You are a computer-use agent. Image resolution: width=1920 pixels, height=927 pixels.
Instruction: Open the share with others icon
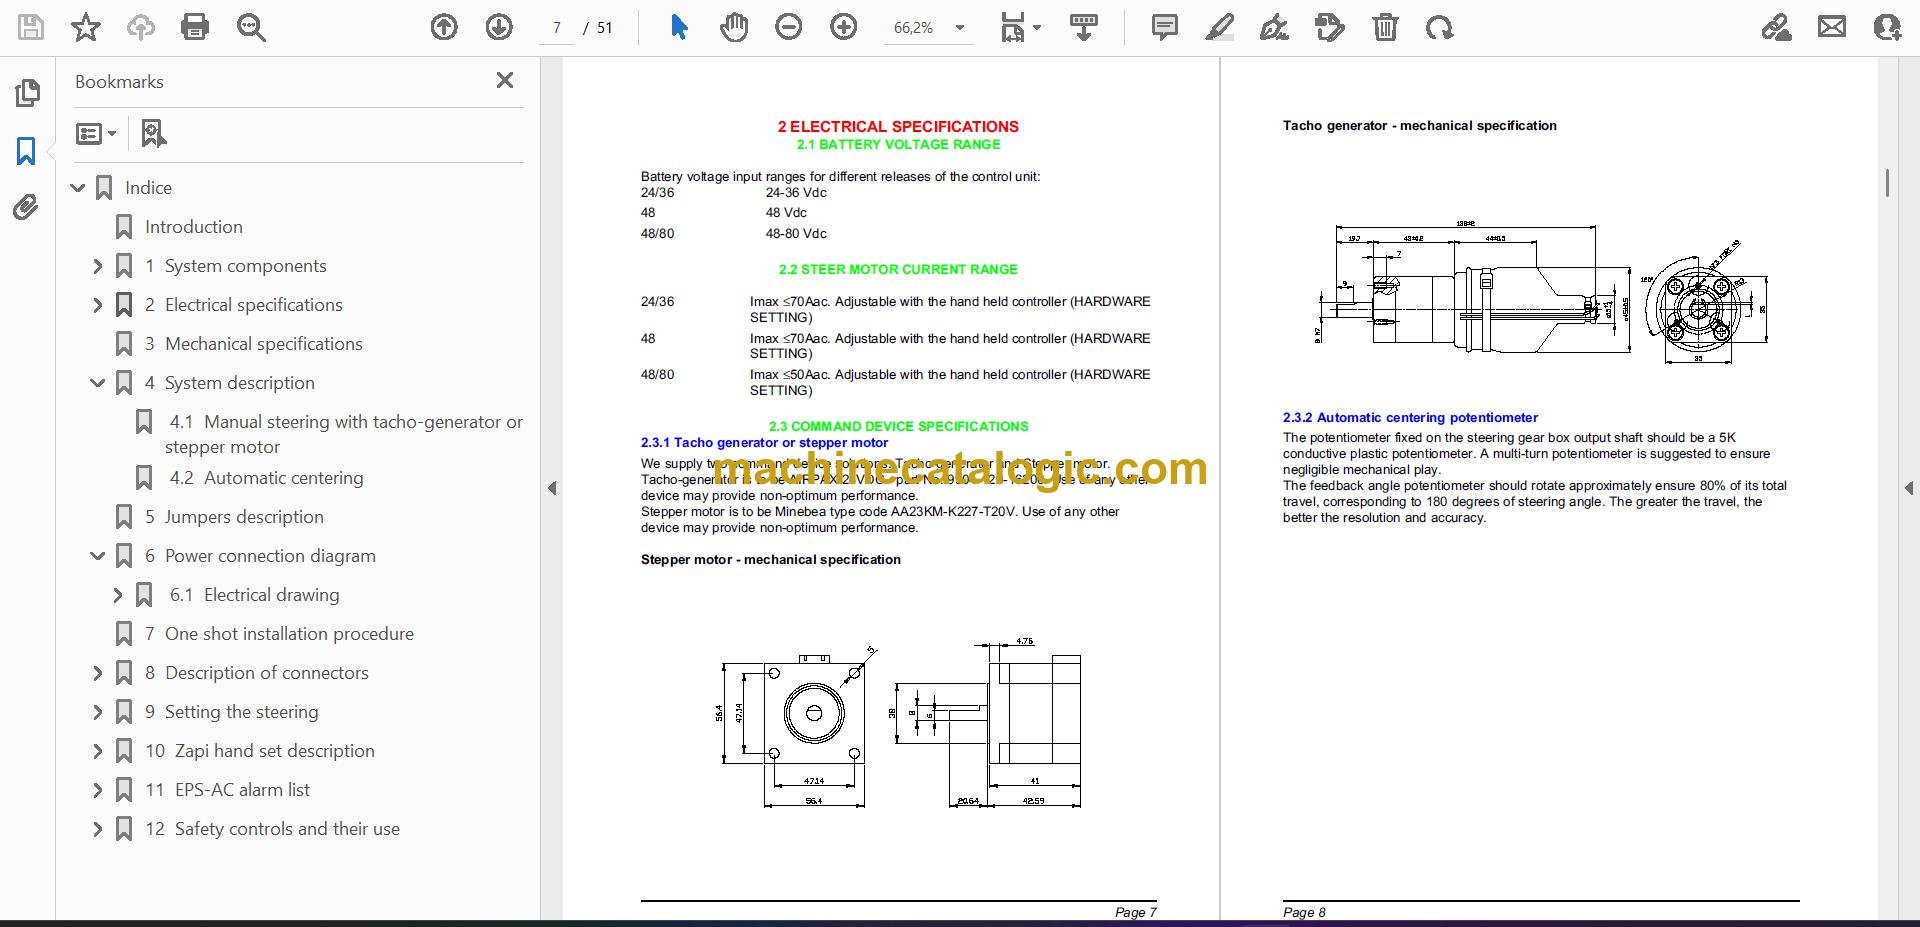pyautogui.click(x=1887, y=27)
